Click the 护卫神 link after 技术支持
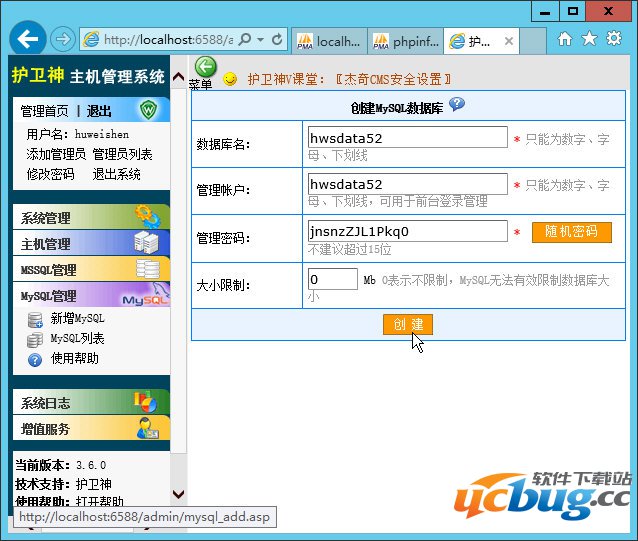The height and width of the screenshot is (541, 638). pyautogui.click(x=94, y=484)
